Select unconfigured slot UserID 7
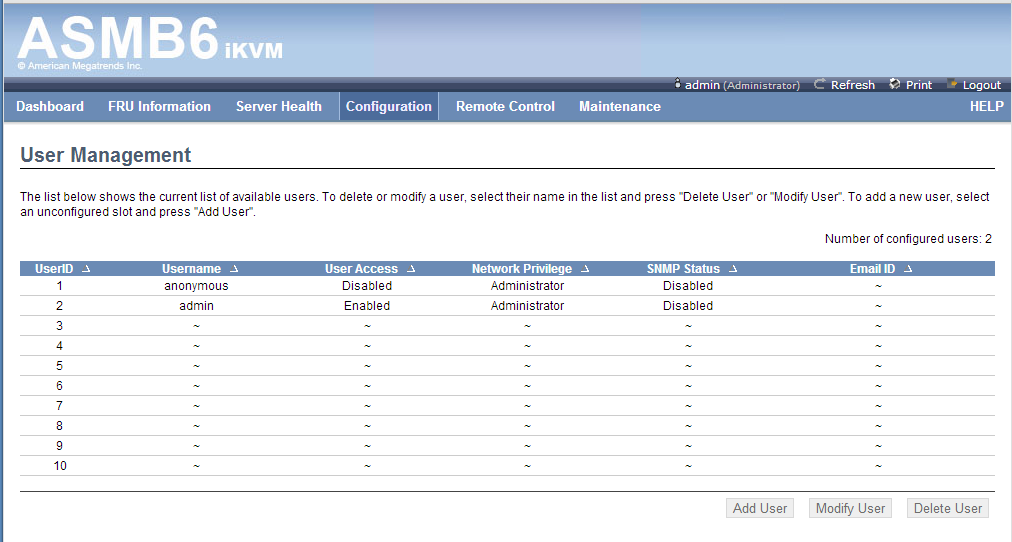The image size is (1012, 542). (59, 406)
